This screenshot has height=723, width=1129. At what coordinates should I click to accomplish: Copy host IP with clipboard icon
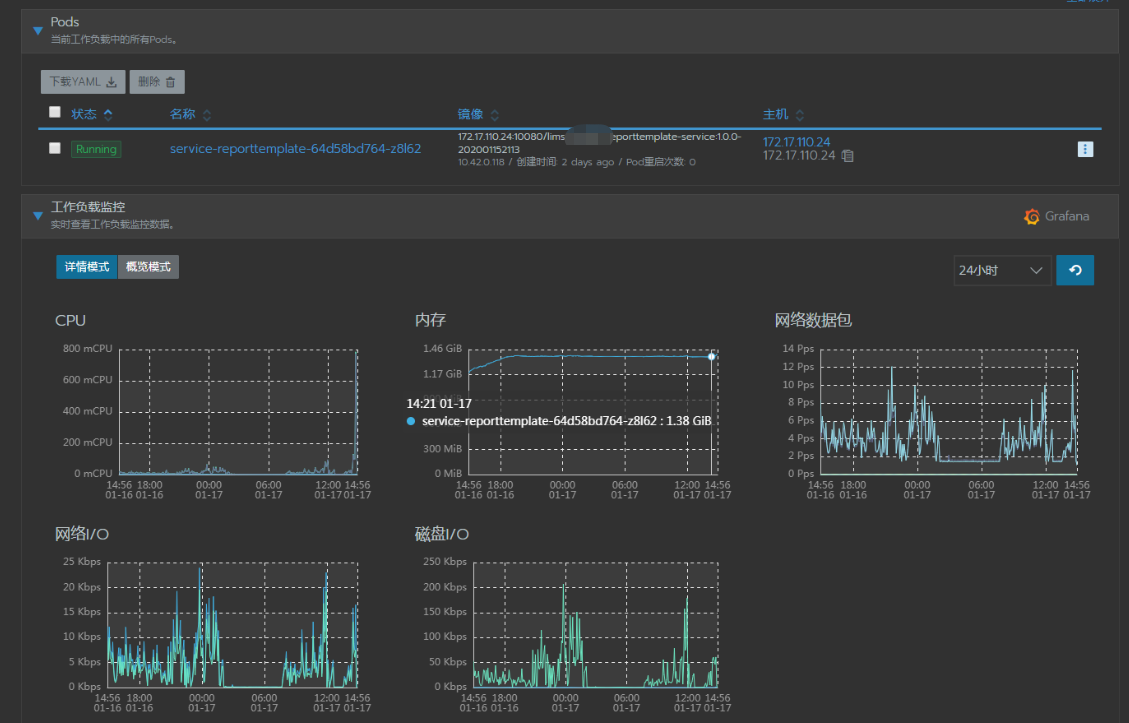pos(847,156)
